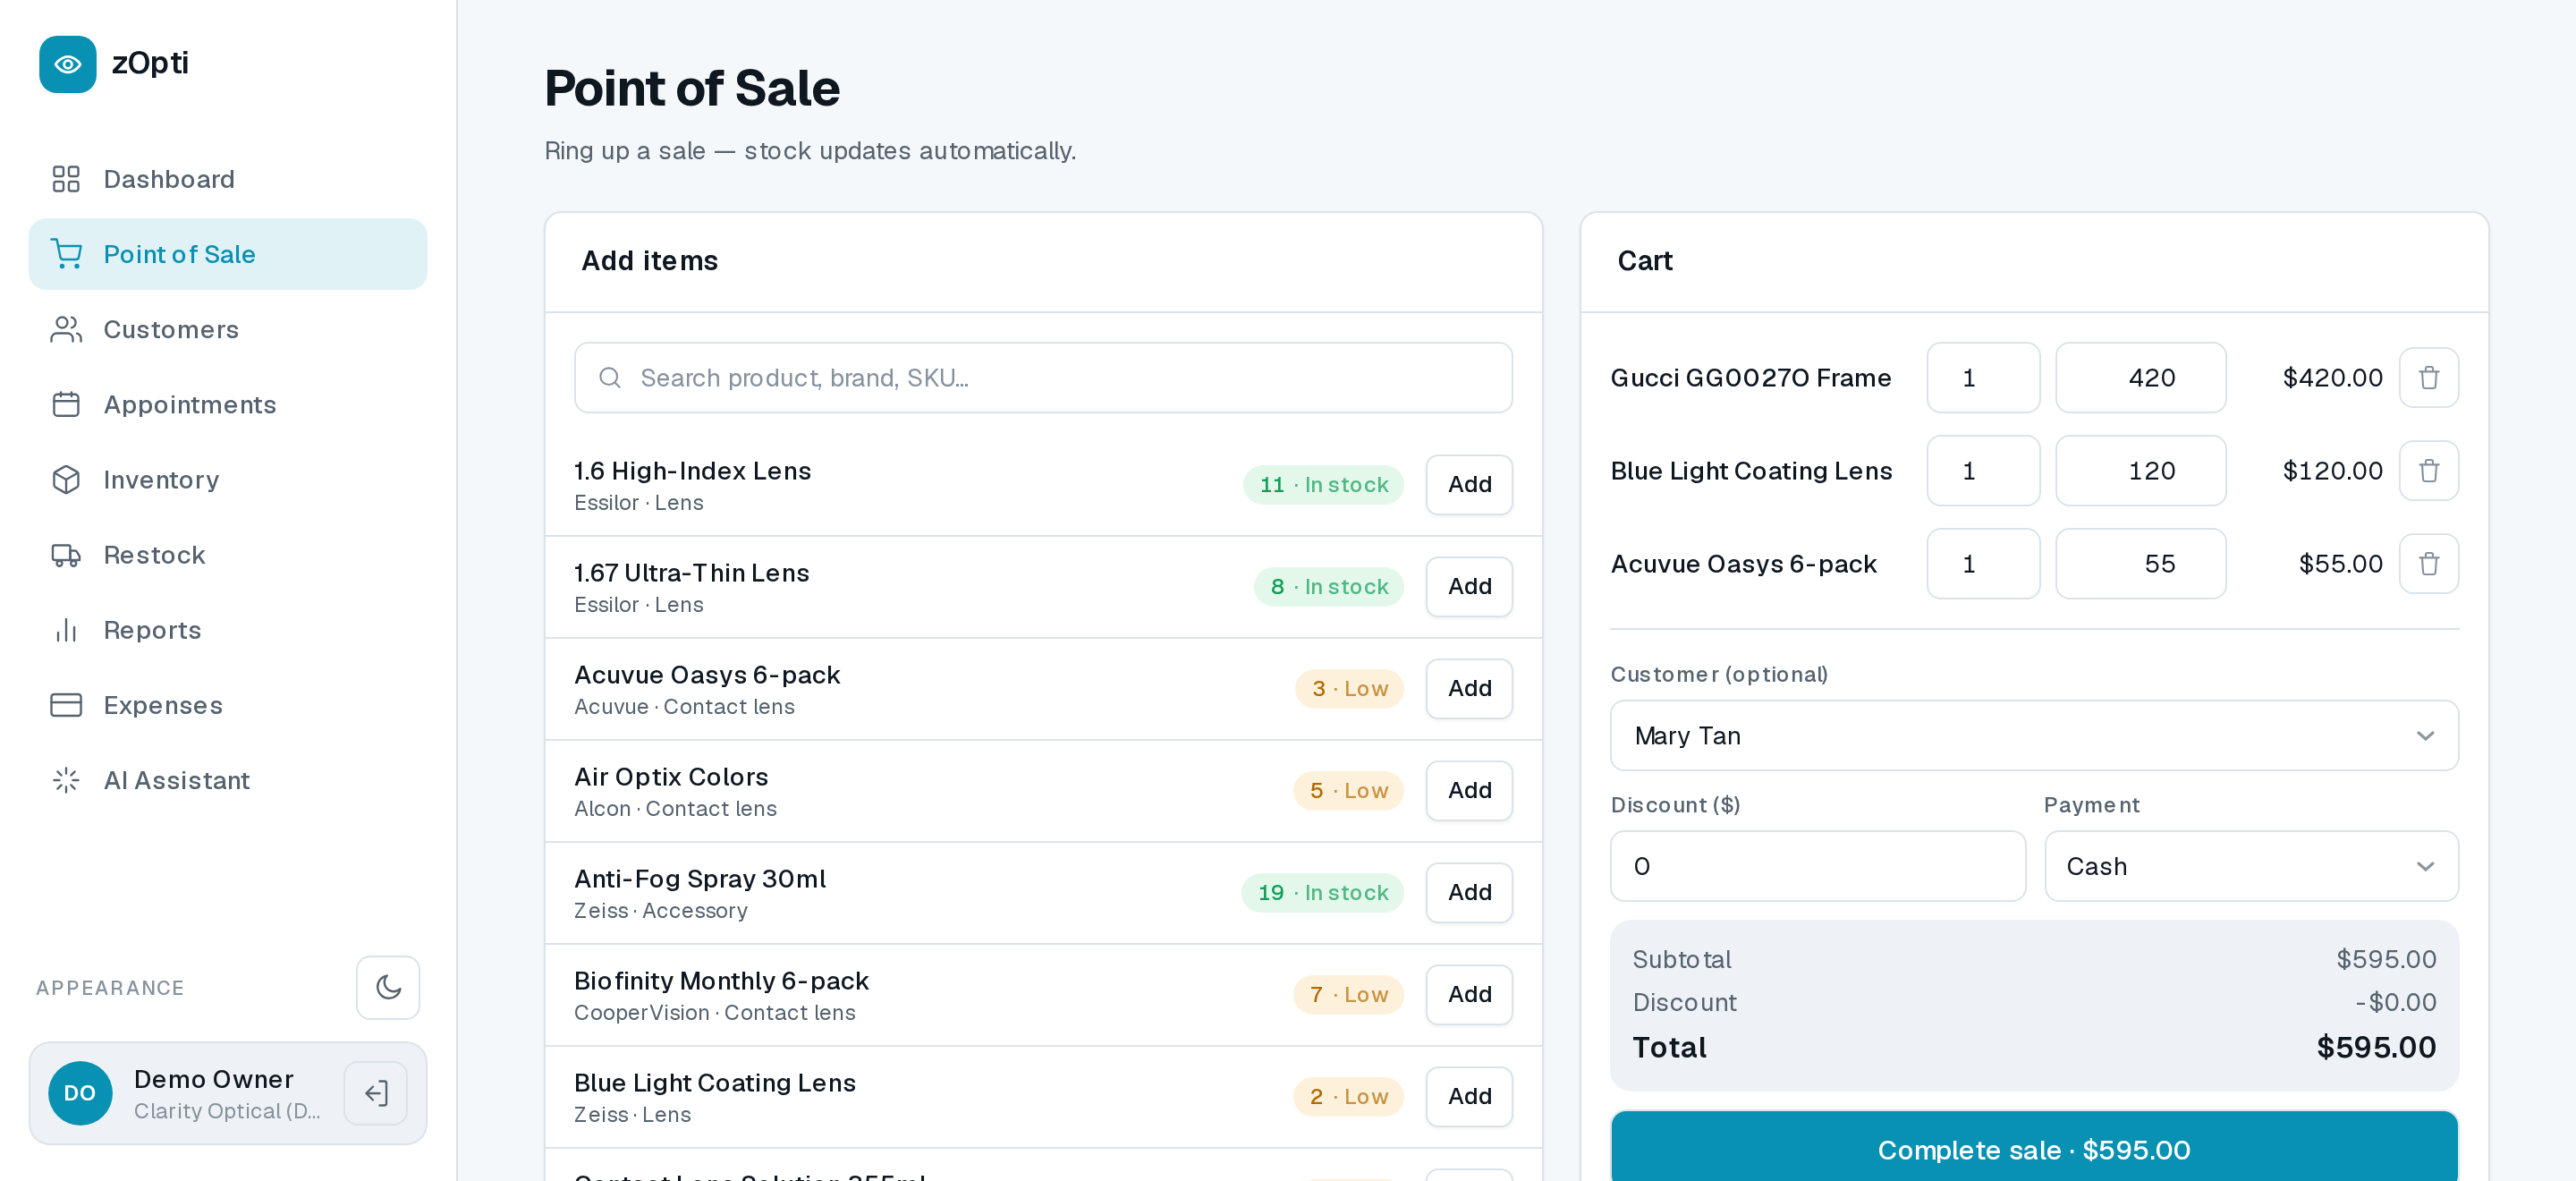Click the Inventory box icon
This screenshot has width=2576, height=1181.
tap(66, 480)
